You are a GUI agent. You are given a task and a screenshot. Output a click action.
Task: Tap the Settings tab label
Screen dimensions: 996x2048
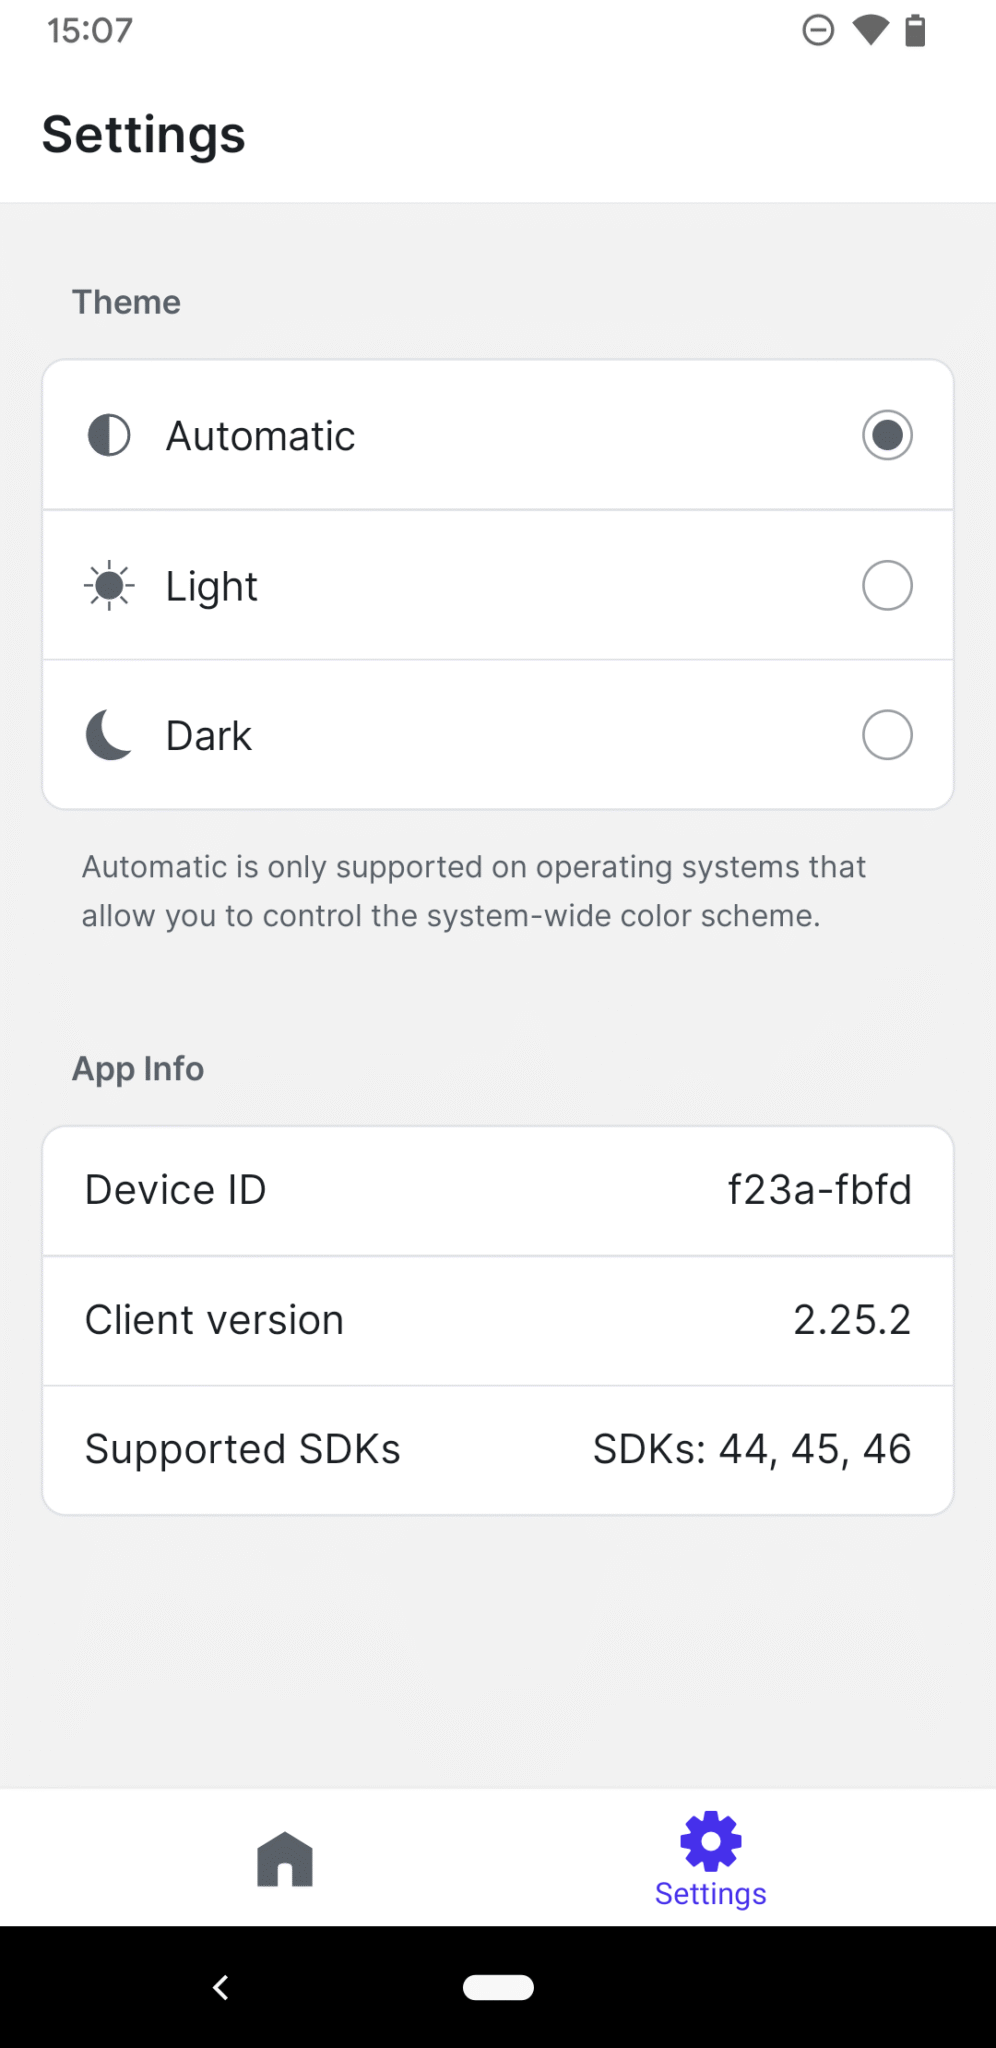710,1892
